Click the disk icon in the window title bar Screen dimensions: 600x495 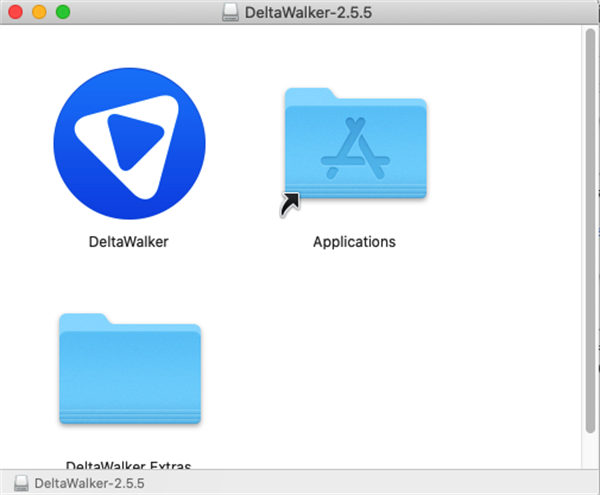[230, 12]
